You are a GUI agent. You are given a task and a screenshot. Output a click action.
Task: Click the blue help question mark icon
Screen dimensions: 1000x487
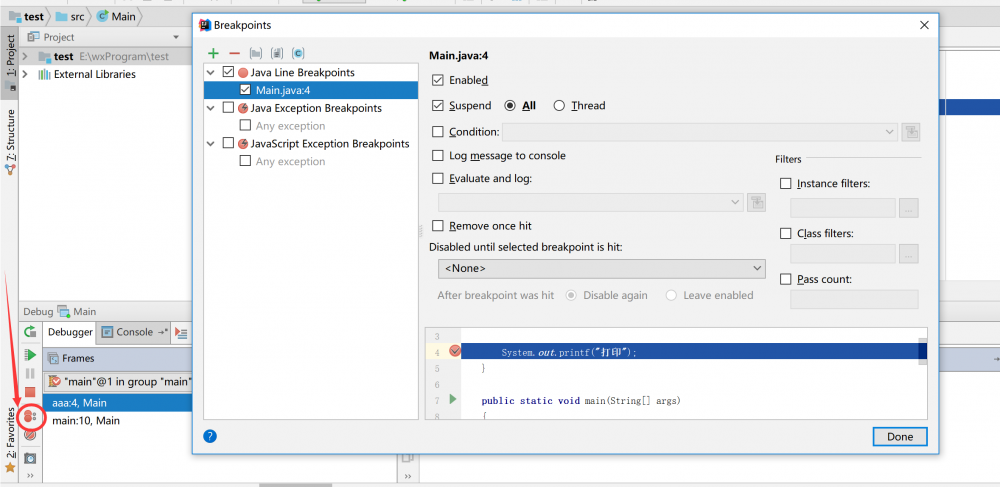210,436
